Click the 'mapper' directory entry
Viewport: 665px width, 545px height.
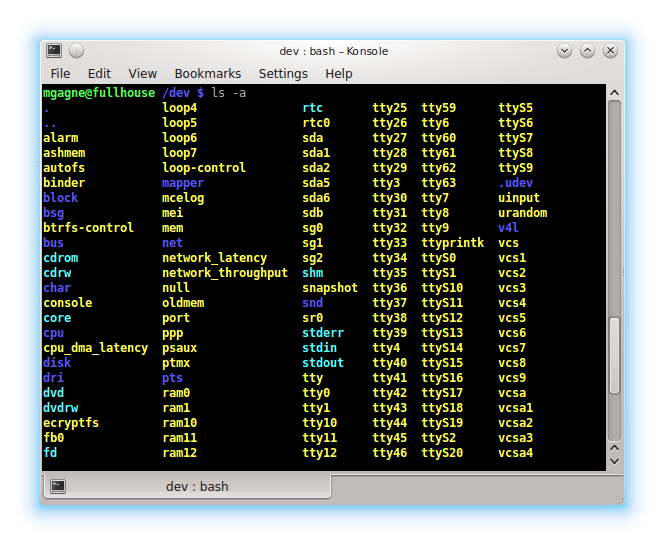(183, 184)
